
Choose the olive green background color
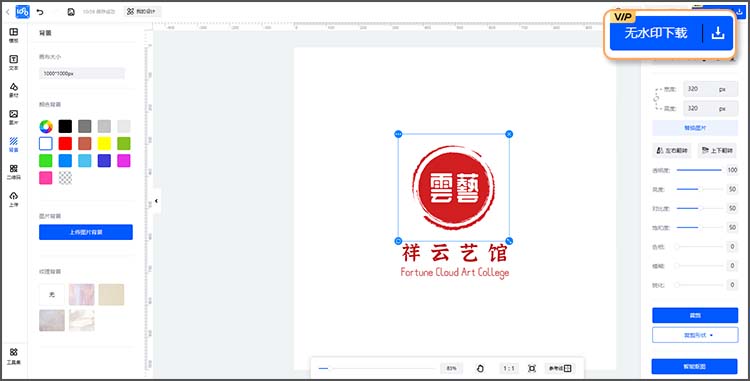(x=124, y=143)
